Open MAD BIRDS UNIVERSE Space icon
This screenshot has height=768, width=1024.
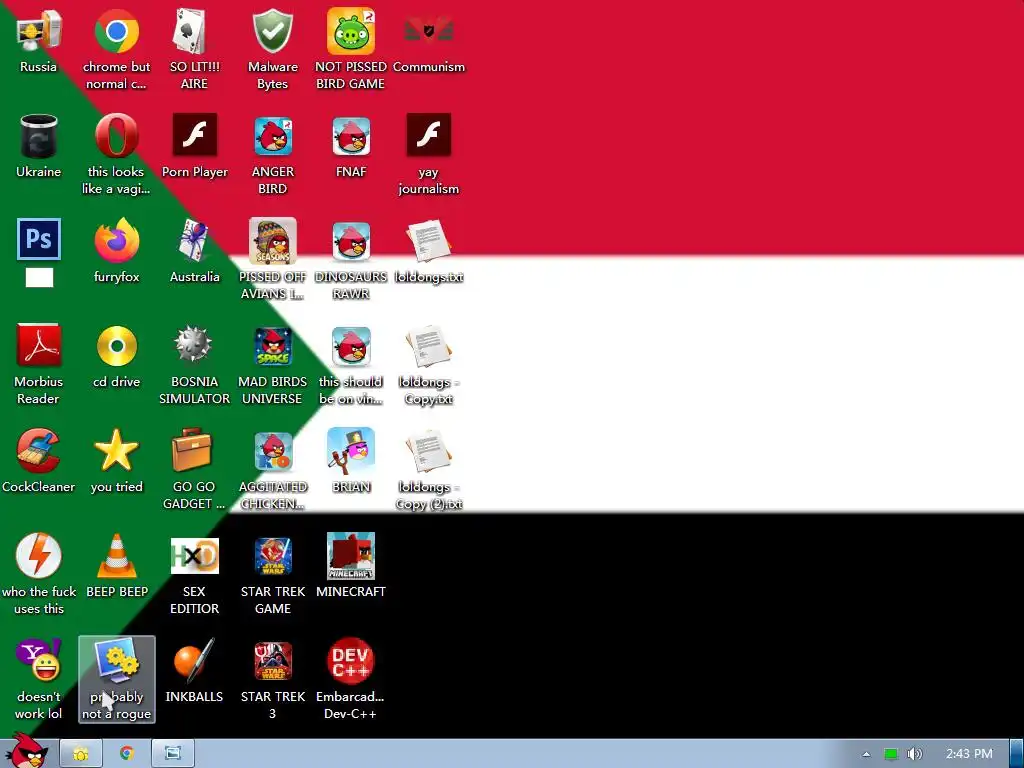coord(272,346)
